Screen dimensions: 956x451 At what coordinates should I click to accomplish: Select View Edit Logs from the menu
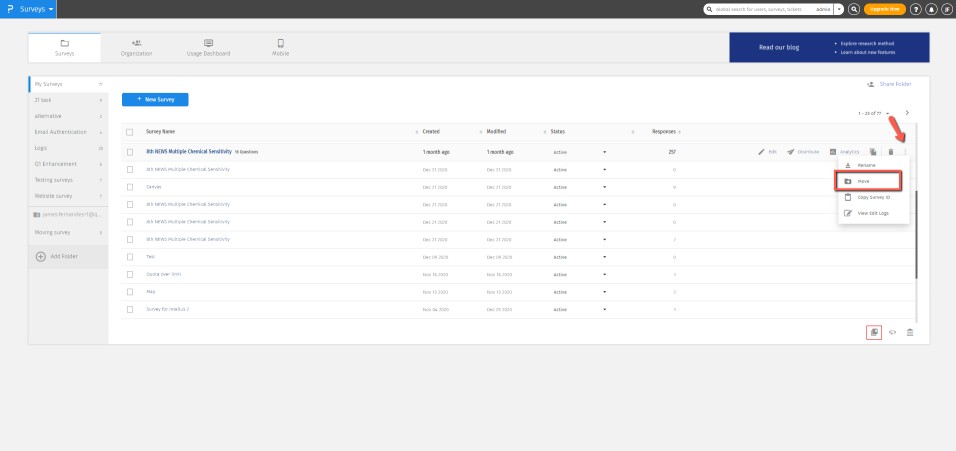click(873, 213)
